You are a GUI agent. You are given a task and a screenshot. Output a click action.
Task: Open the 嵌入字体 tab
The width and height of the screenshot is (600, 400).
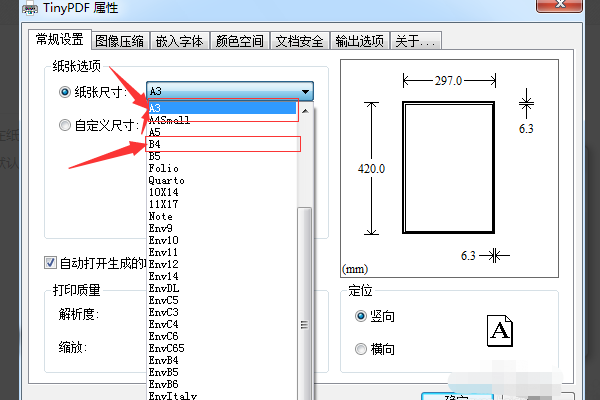179,41
